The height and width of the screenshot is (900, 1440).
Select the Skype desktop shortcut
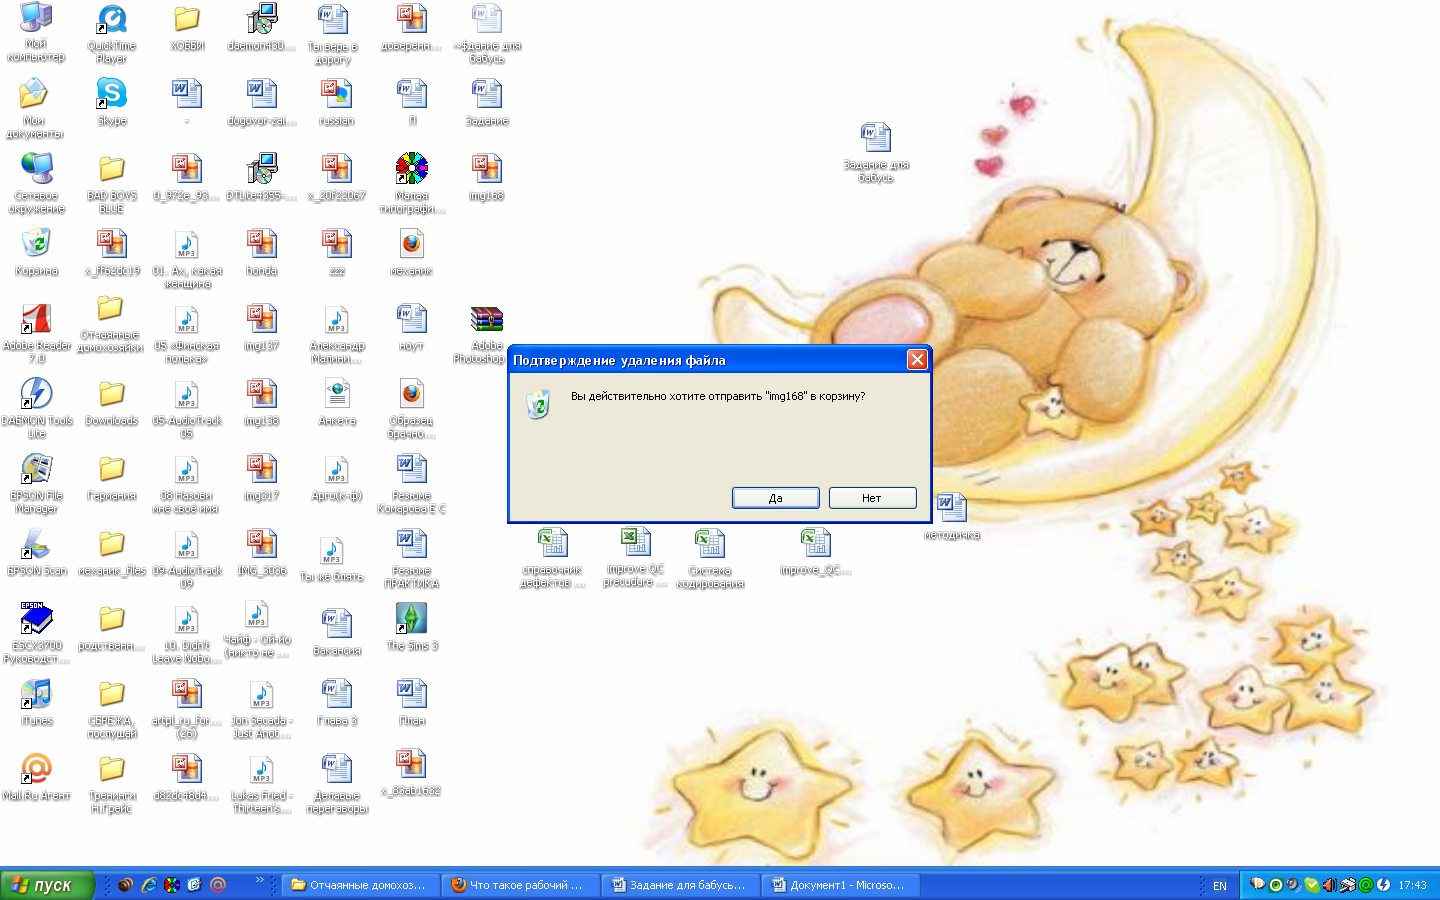tap(112, 103)
